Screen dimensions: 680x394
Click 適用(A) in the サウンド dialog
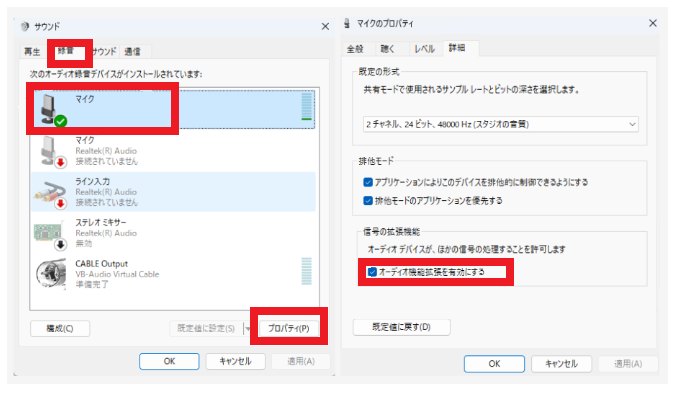301,361
